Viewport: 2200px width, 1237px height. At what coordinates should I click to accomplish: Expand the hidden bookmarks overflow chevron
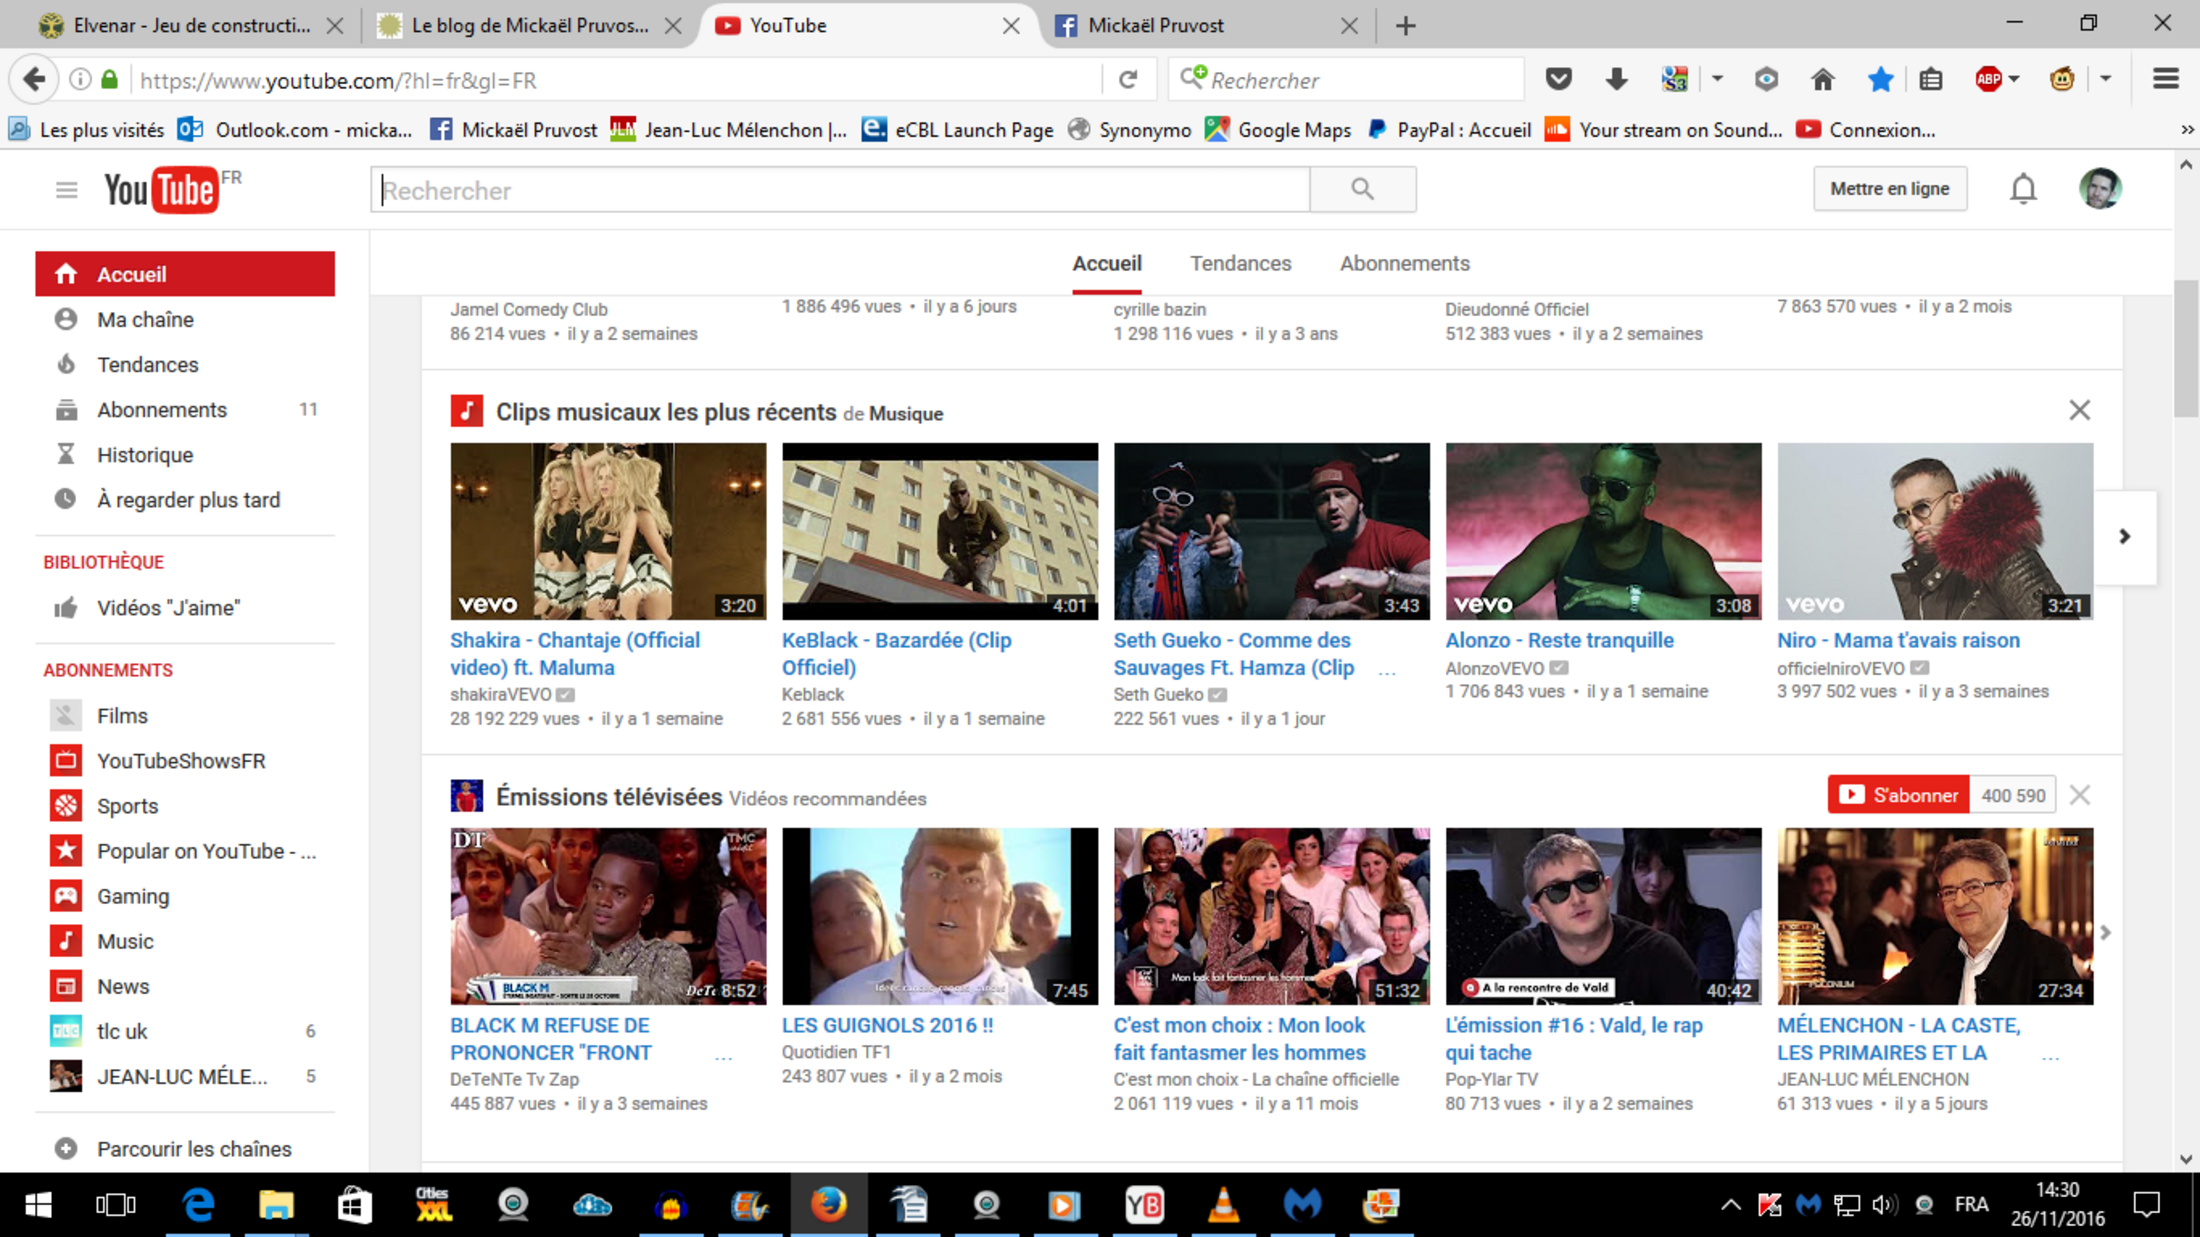tap(2186, 130)
